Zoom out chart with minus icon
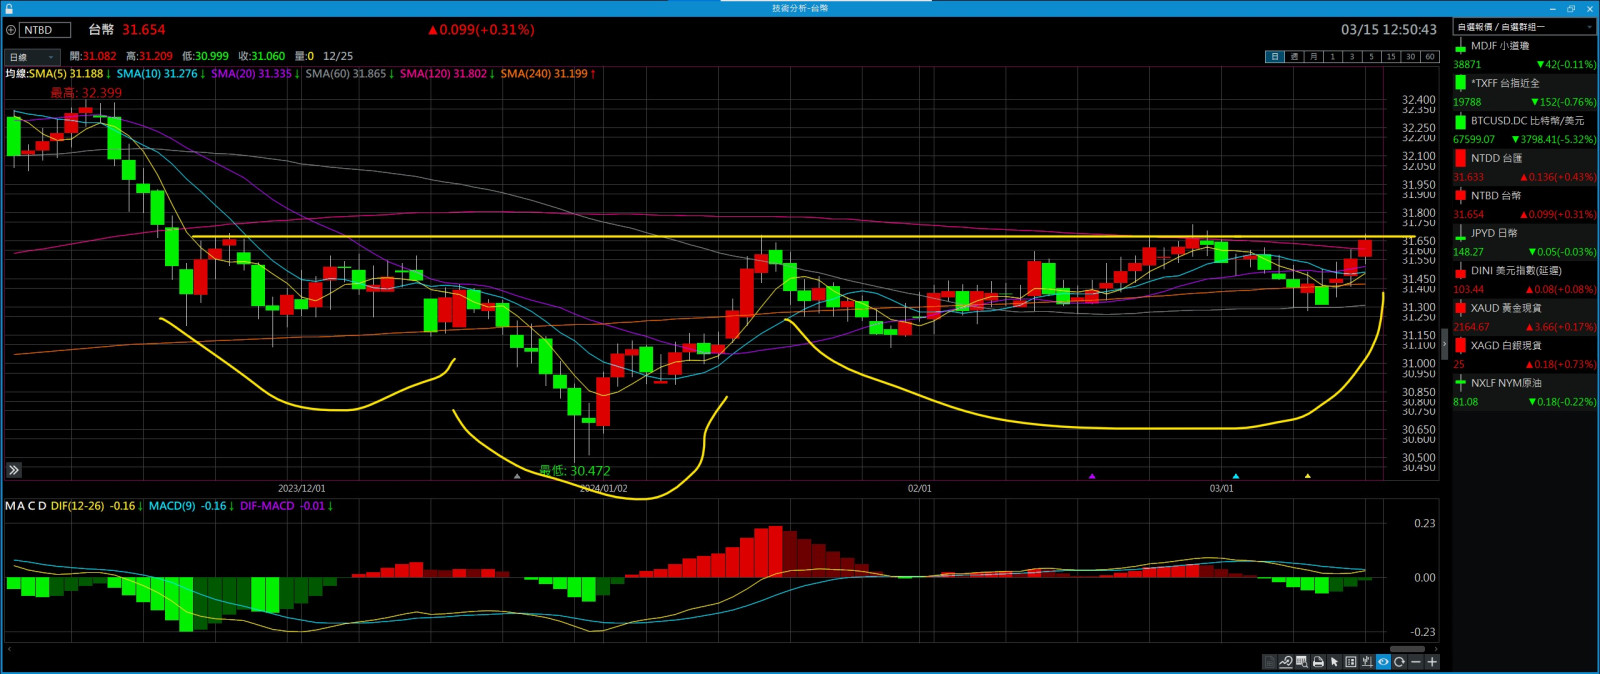This screenshot has width=1600, height=674. [x=1416, y=662]
